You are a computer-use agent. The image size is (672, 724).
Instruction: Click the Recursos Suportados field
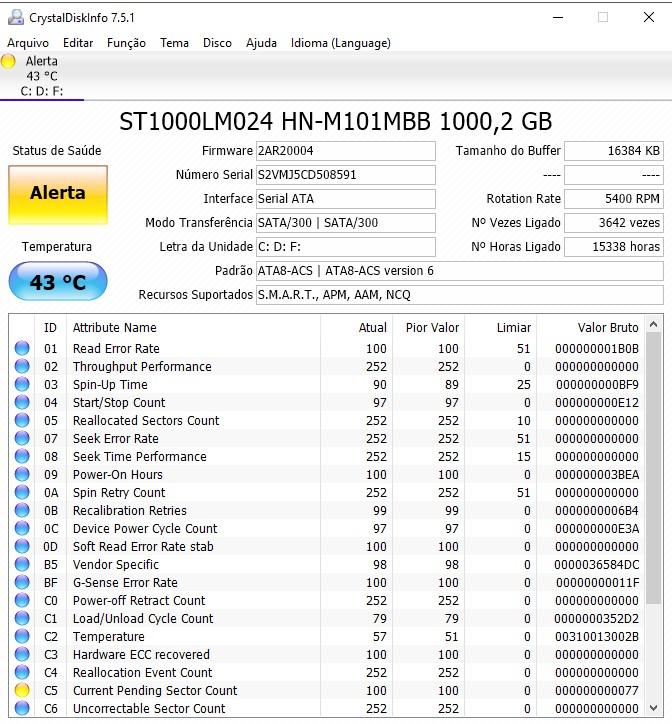point(460,295)
